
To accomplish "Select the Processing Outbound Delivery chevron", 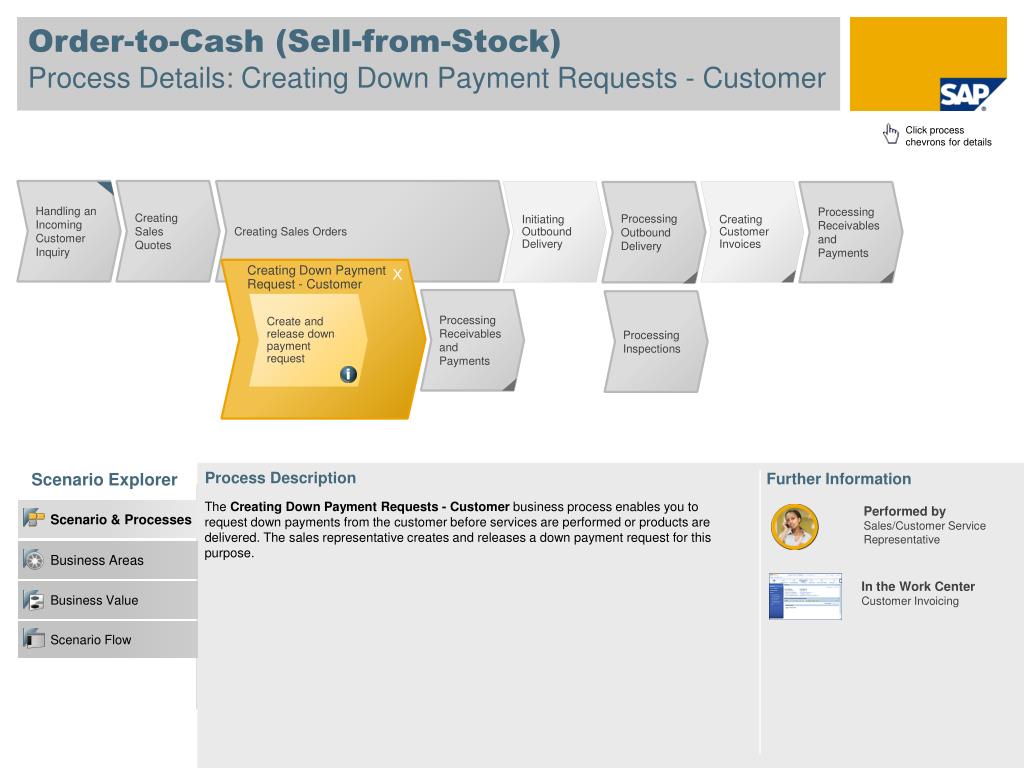I will coord(654,232).
